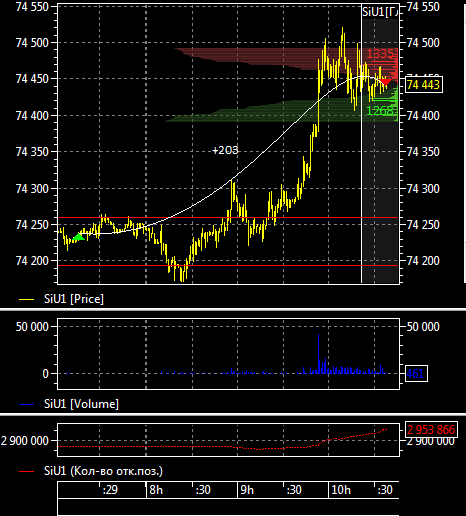Click the white vertical cursor line on chart
Image resolution: width=466 pixels, height=516 pixels.
[361, 143]
